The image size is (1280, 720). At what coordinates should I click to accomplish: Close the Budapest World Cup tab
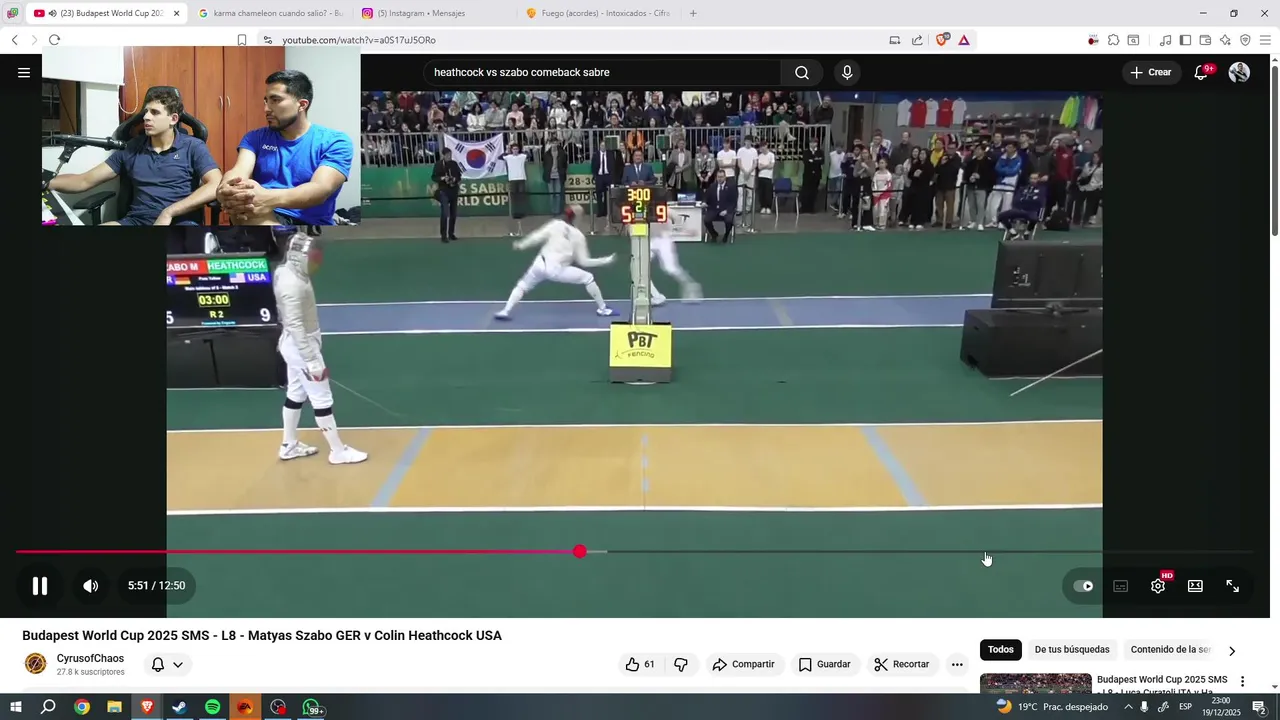coord(177,13)
